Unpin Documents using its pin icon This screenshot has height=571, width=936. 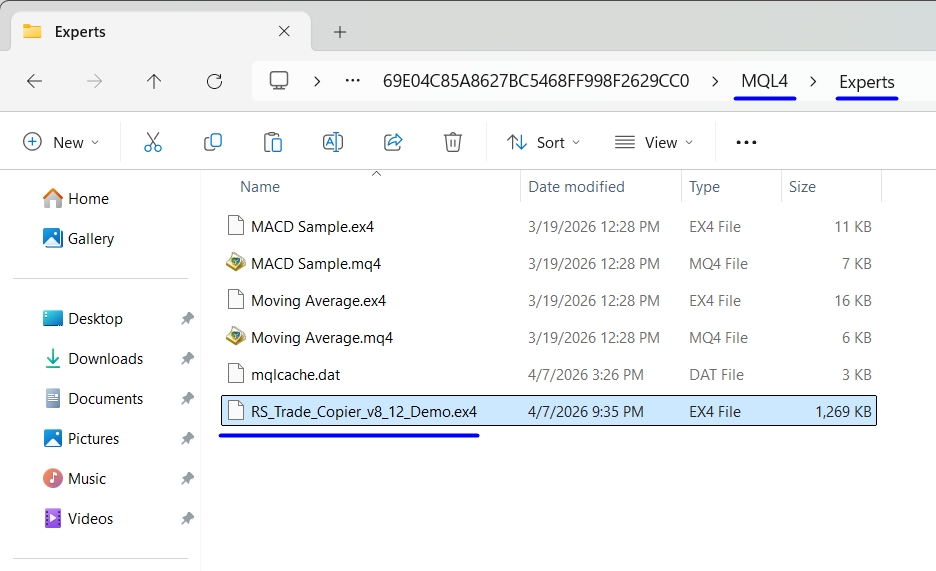pos(187,399)
